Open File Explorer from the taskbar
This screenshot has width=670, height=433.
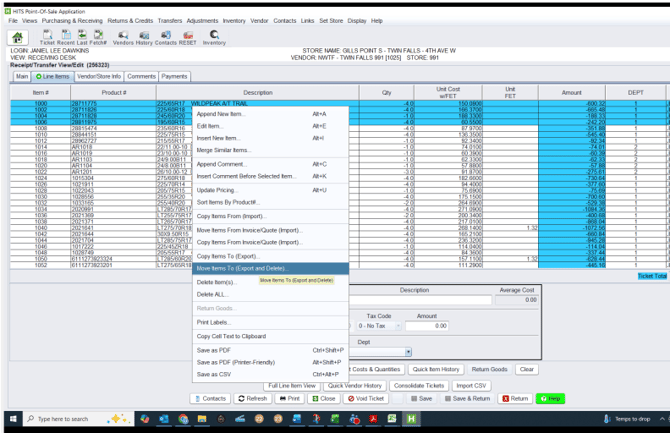pyautogui.click(x=202, y=419)
